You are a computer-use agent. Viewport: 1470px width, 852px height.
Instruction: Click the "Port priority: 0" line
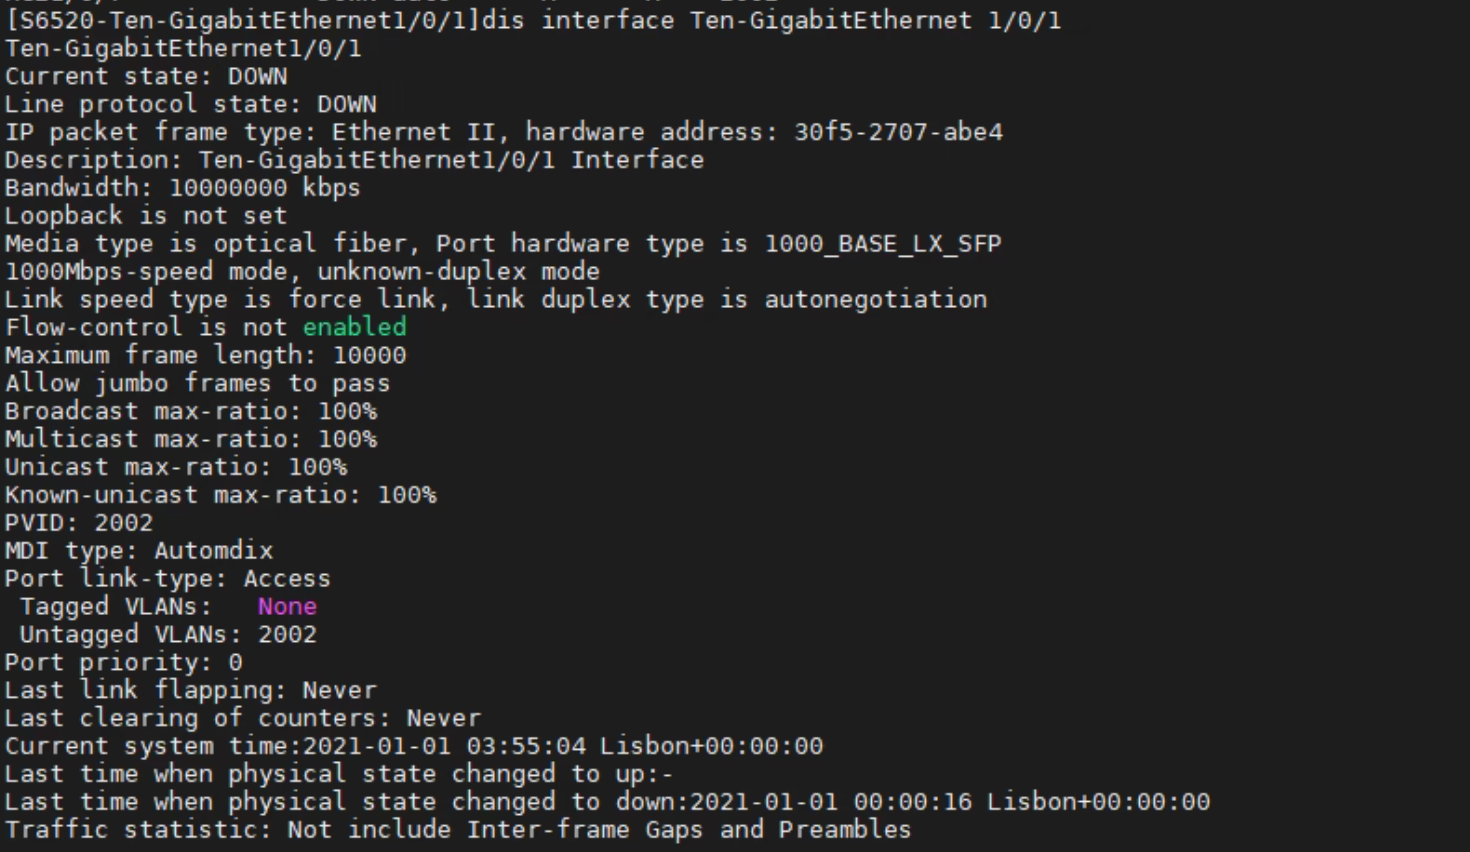(123, 662)
